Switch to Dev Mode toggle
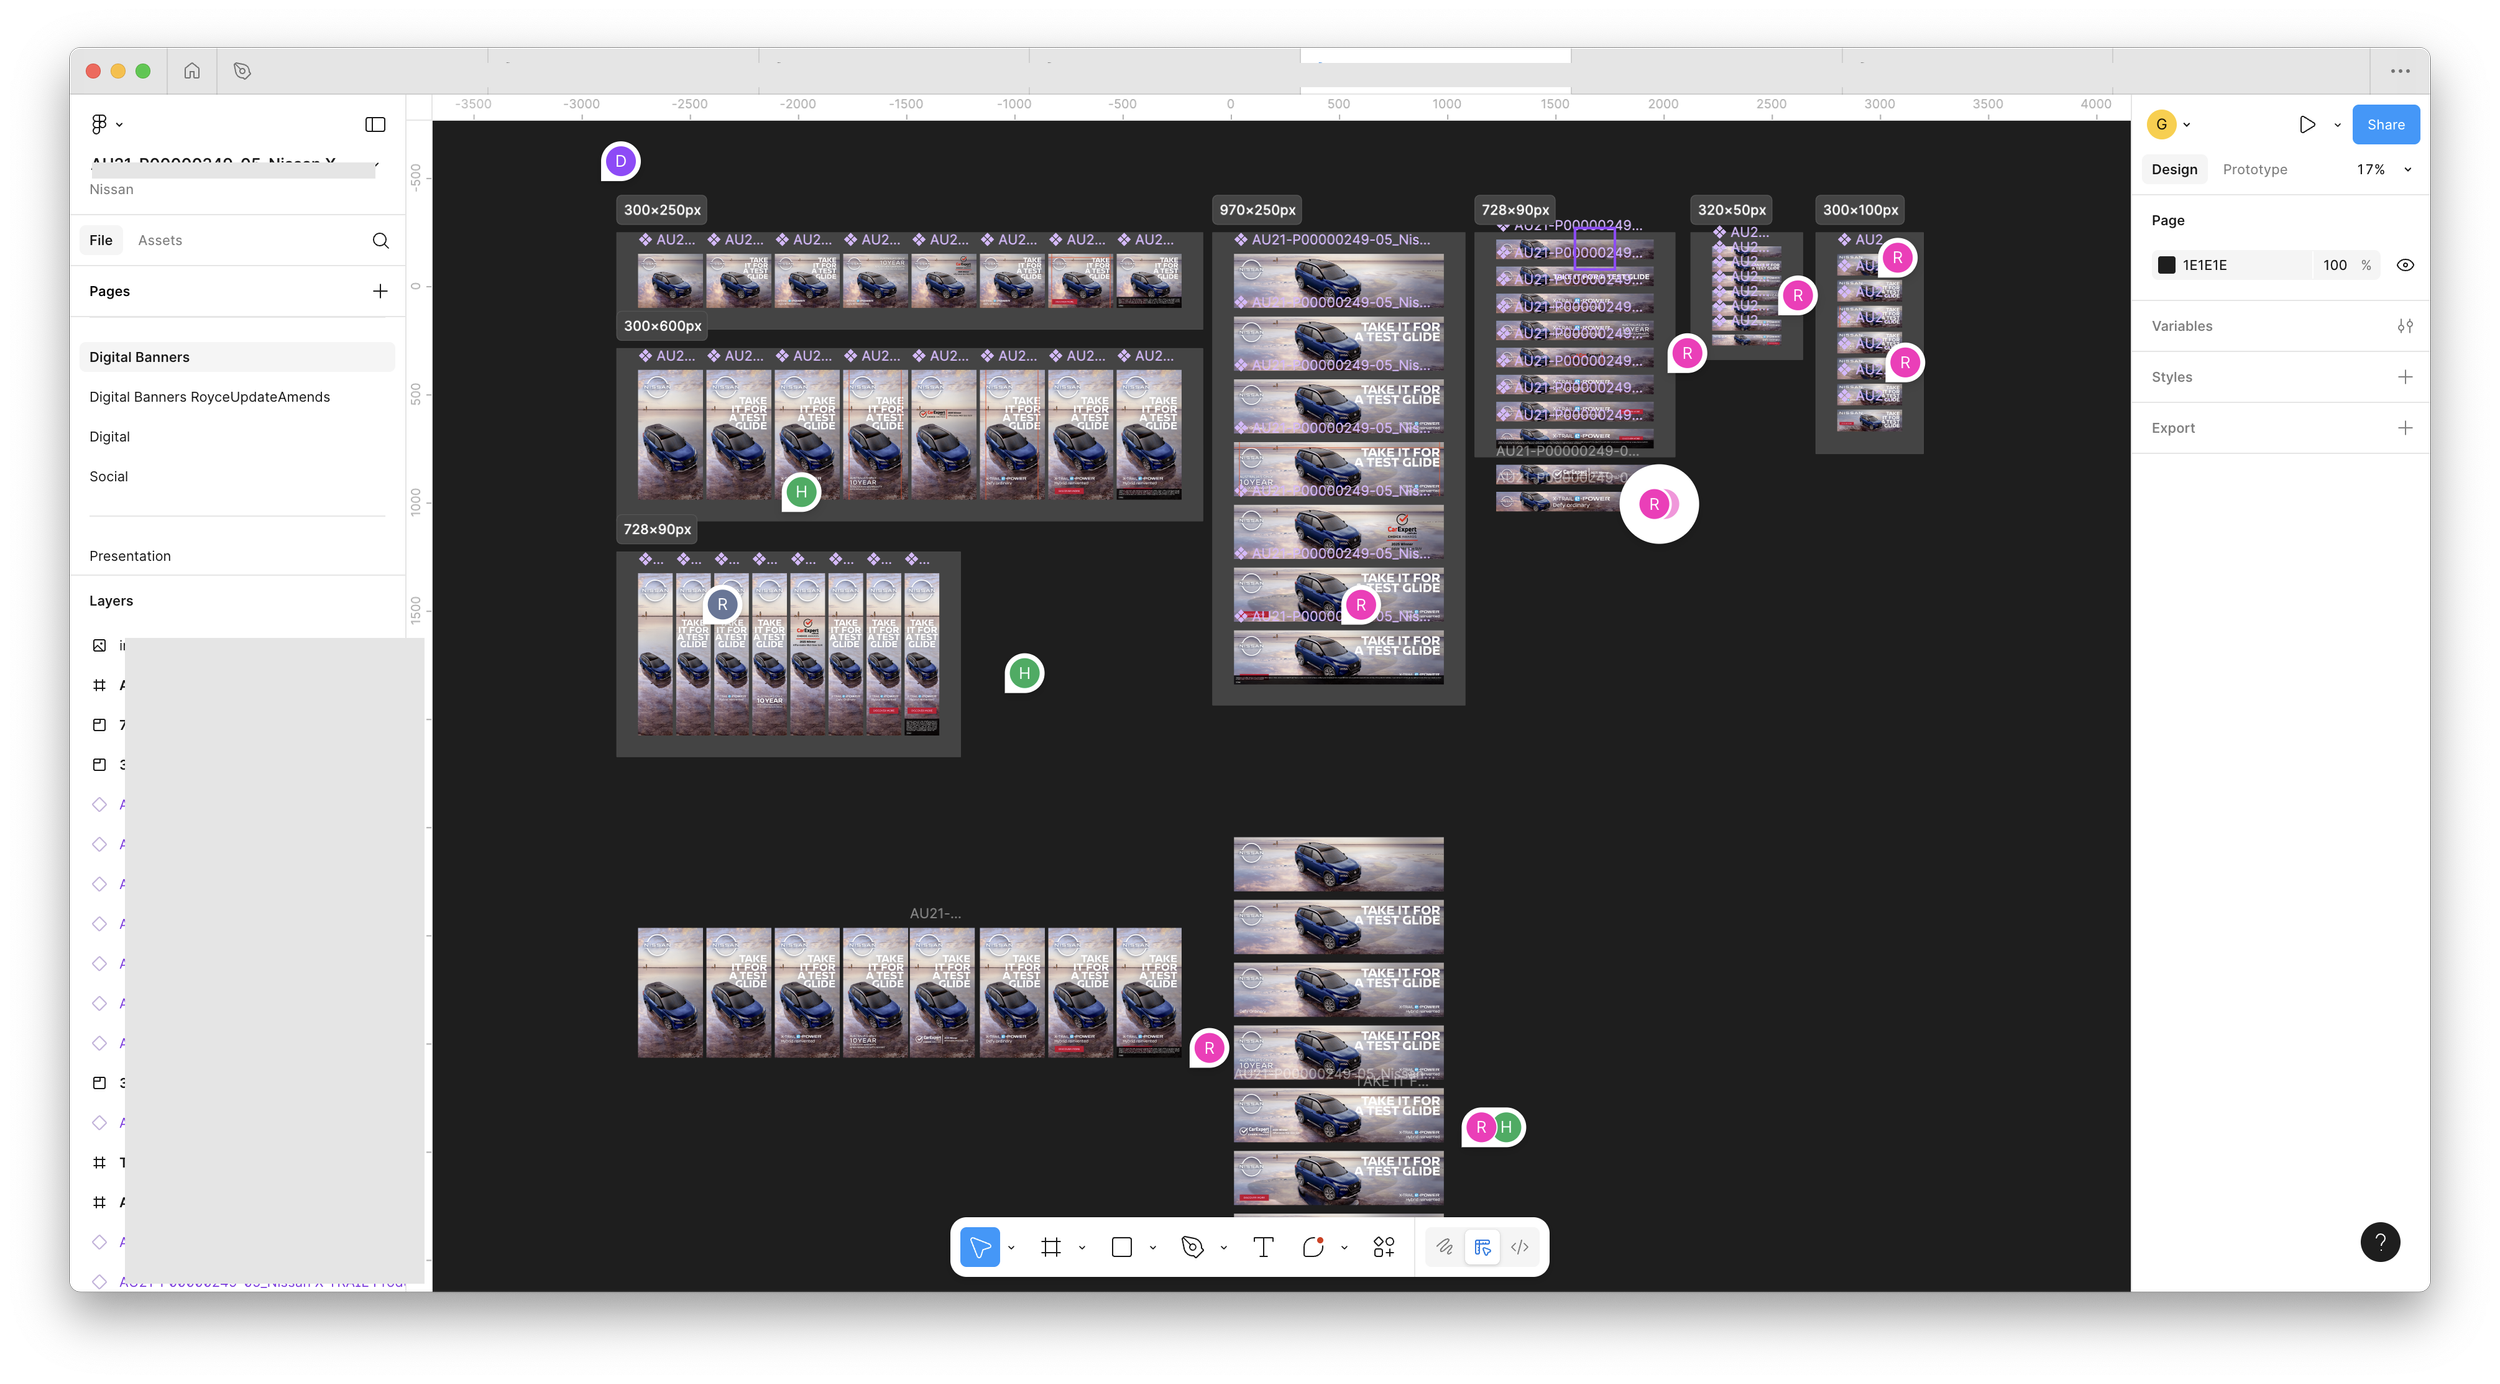2500x1384 pixels. pos(1520,1247)
